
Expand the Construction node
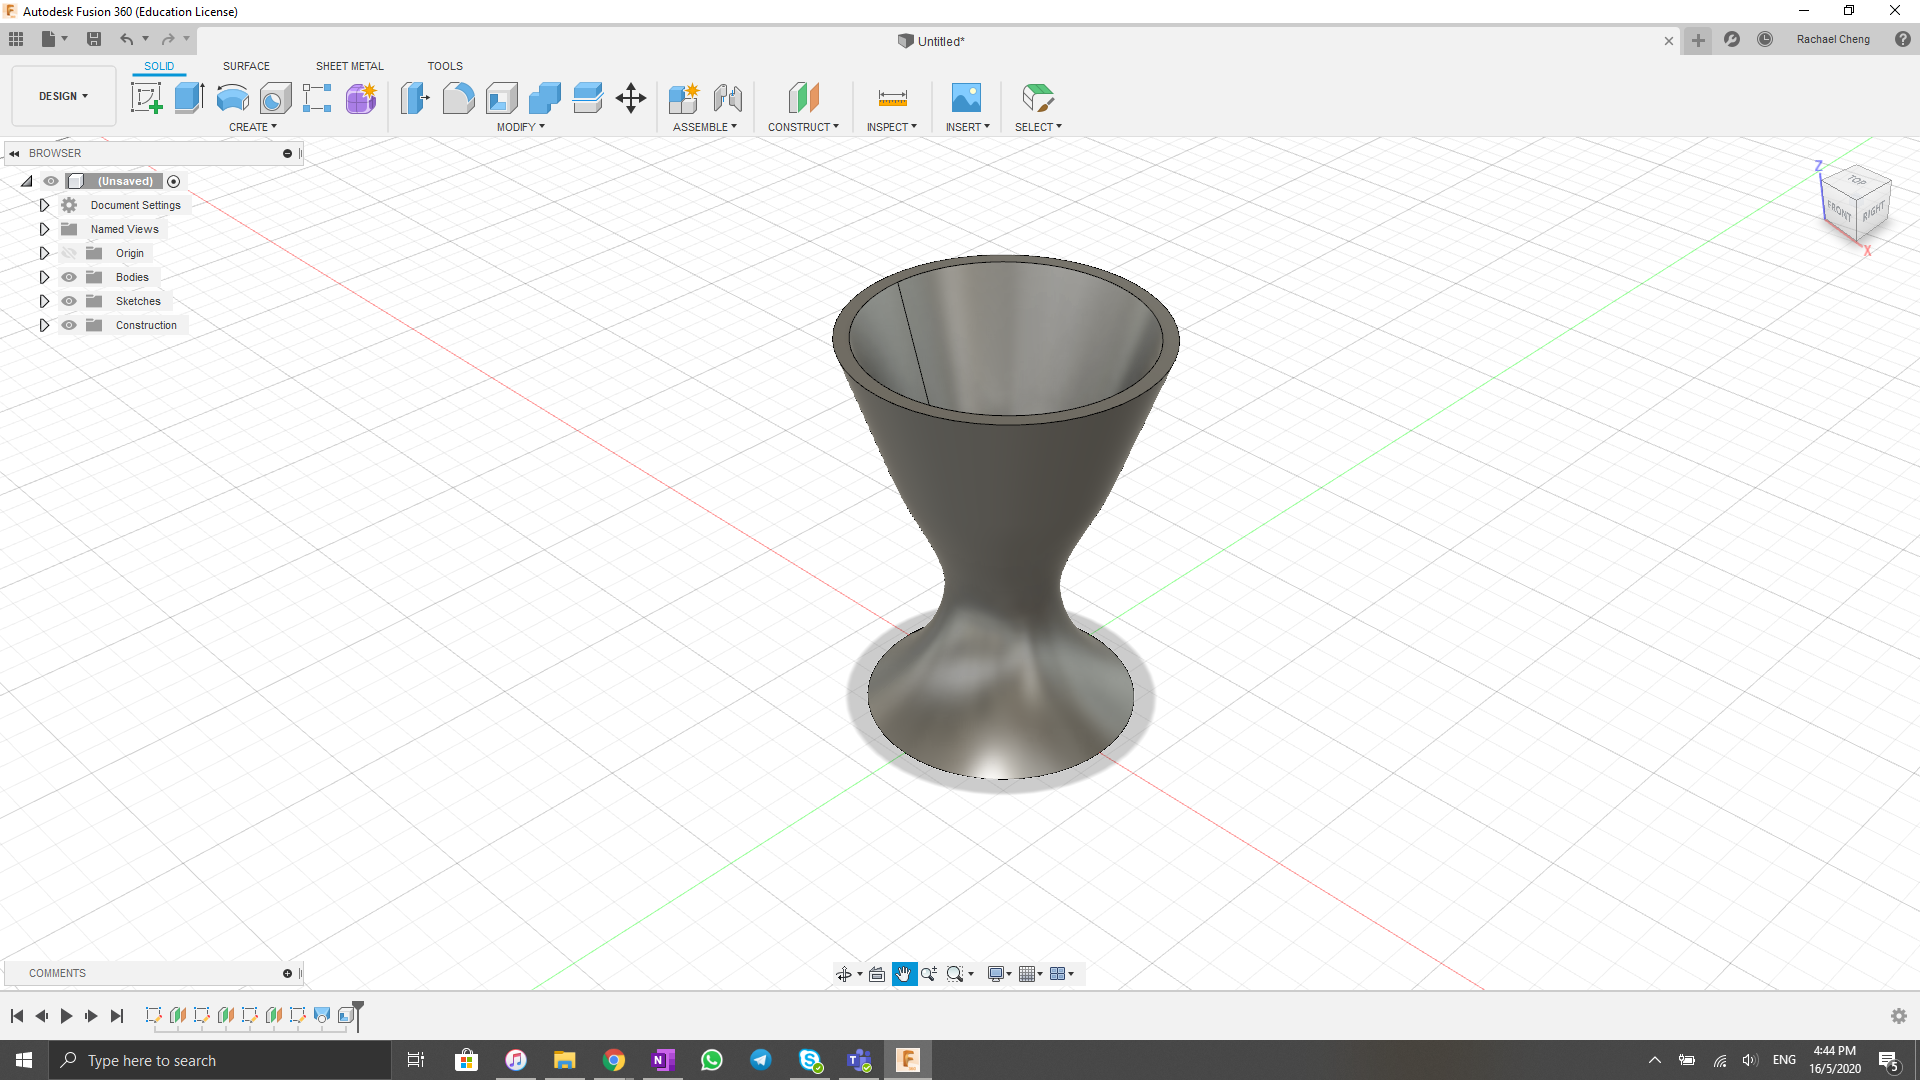pyautogui.click(x=44, y=325)
